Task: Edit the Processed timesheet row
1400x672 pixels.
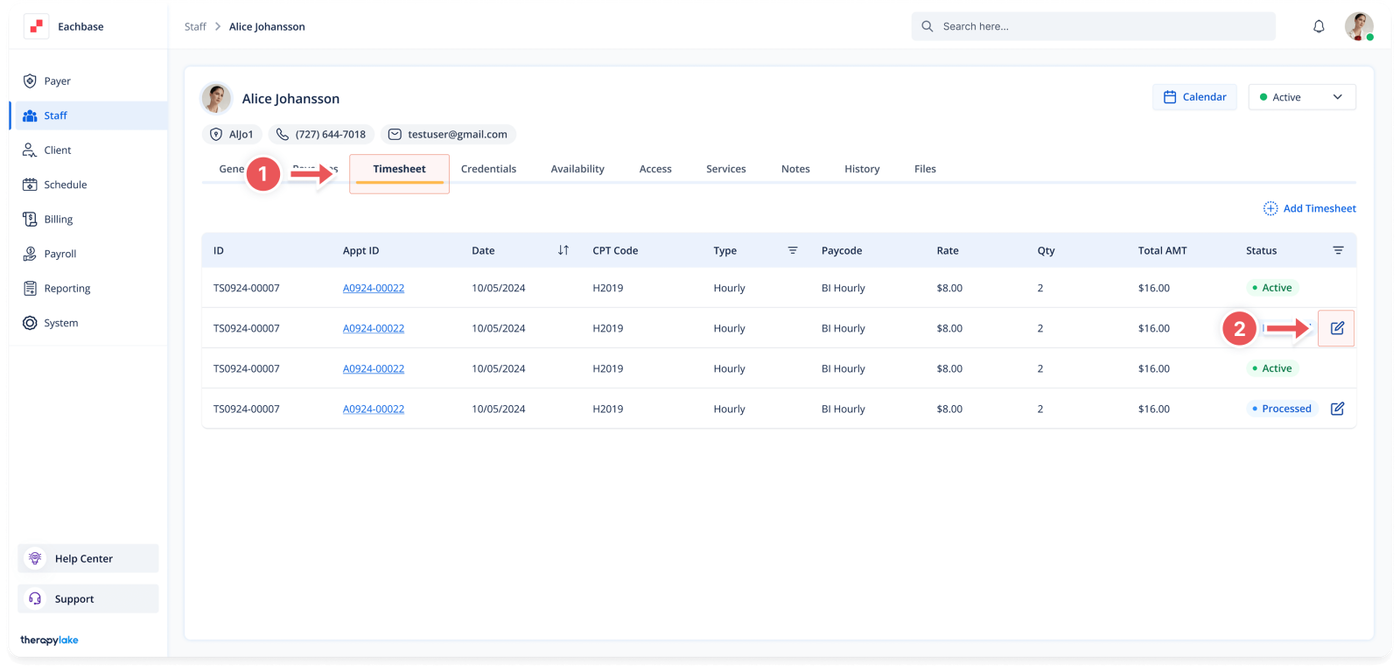Action: 1337,409
